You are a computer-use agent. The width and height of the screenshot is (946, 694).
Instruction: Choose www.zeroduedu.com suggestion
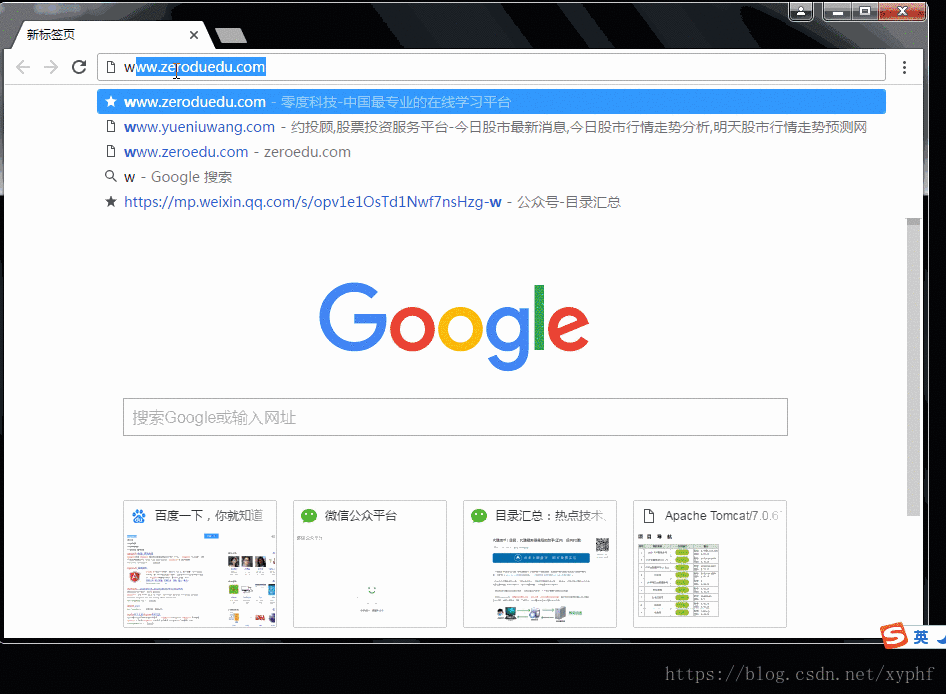click(x=491, y=102)
